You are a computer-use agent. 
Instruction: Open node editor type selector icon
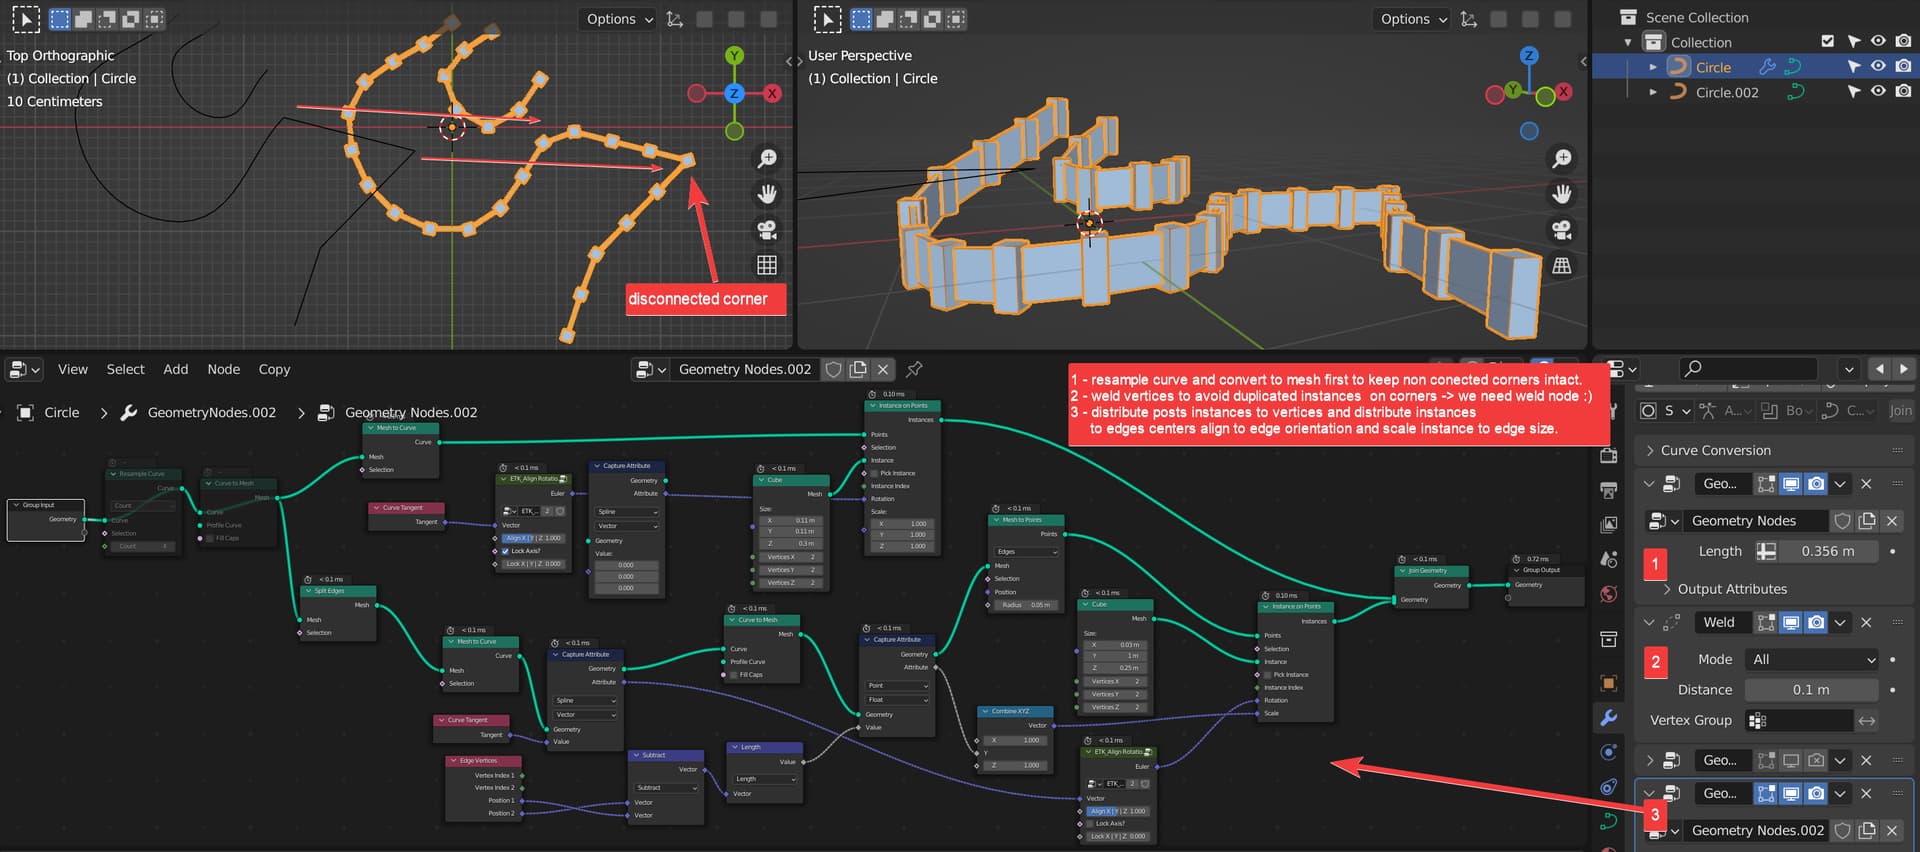coord(25,369)
